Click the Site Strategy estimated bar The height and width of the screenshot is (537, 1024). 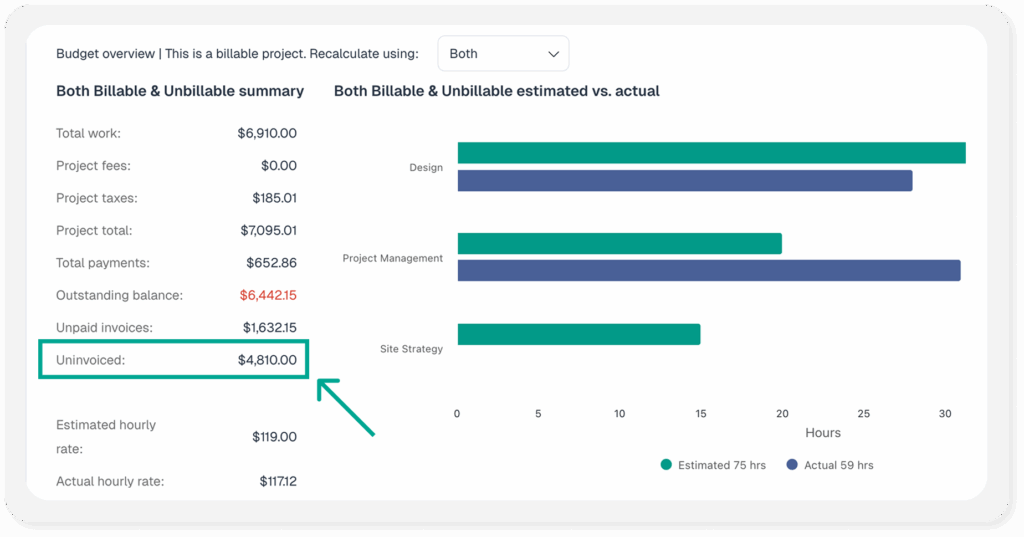tap(578, 335)
